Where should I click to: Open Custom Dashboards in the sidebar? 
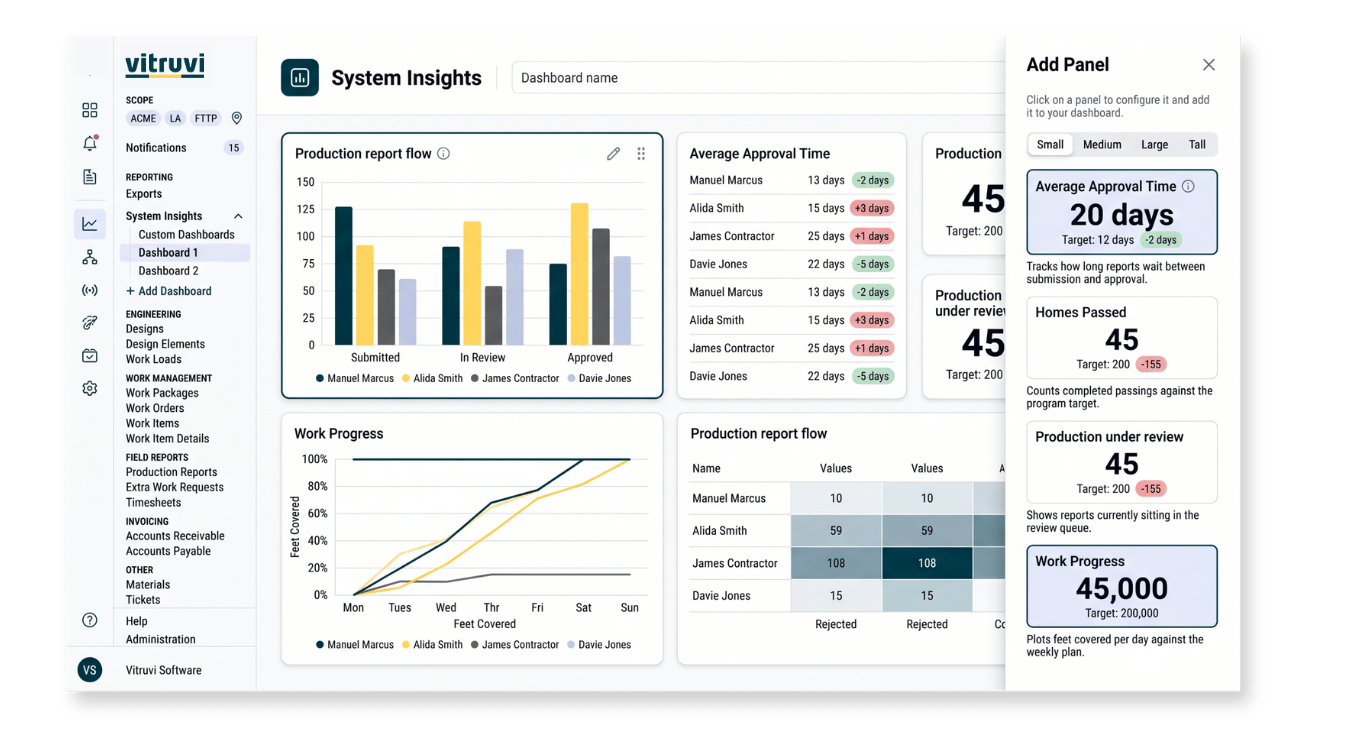(x=186, y=235)
